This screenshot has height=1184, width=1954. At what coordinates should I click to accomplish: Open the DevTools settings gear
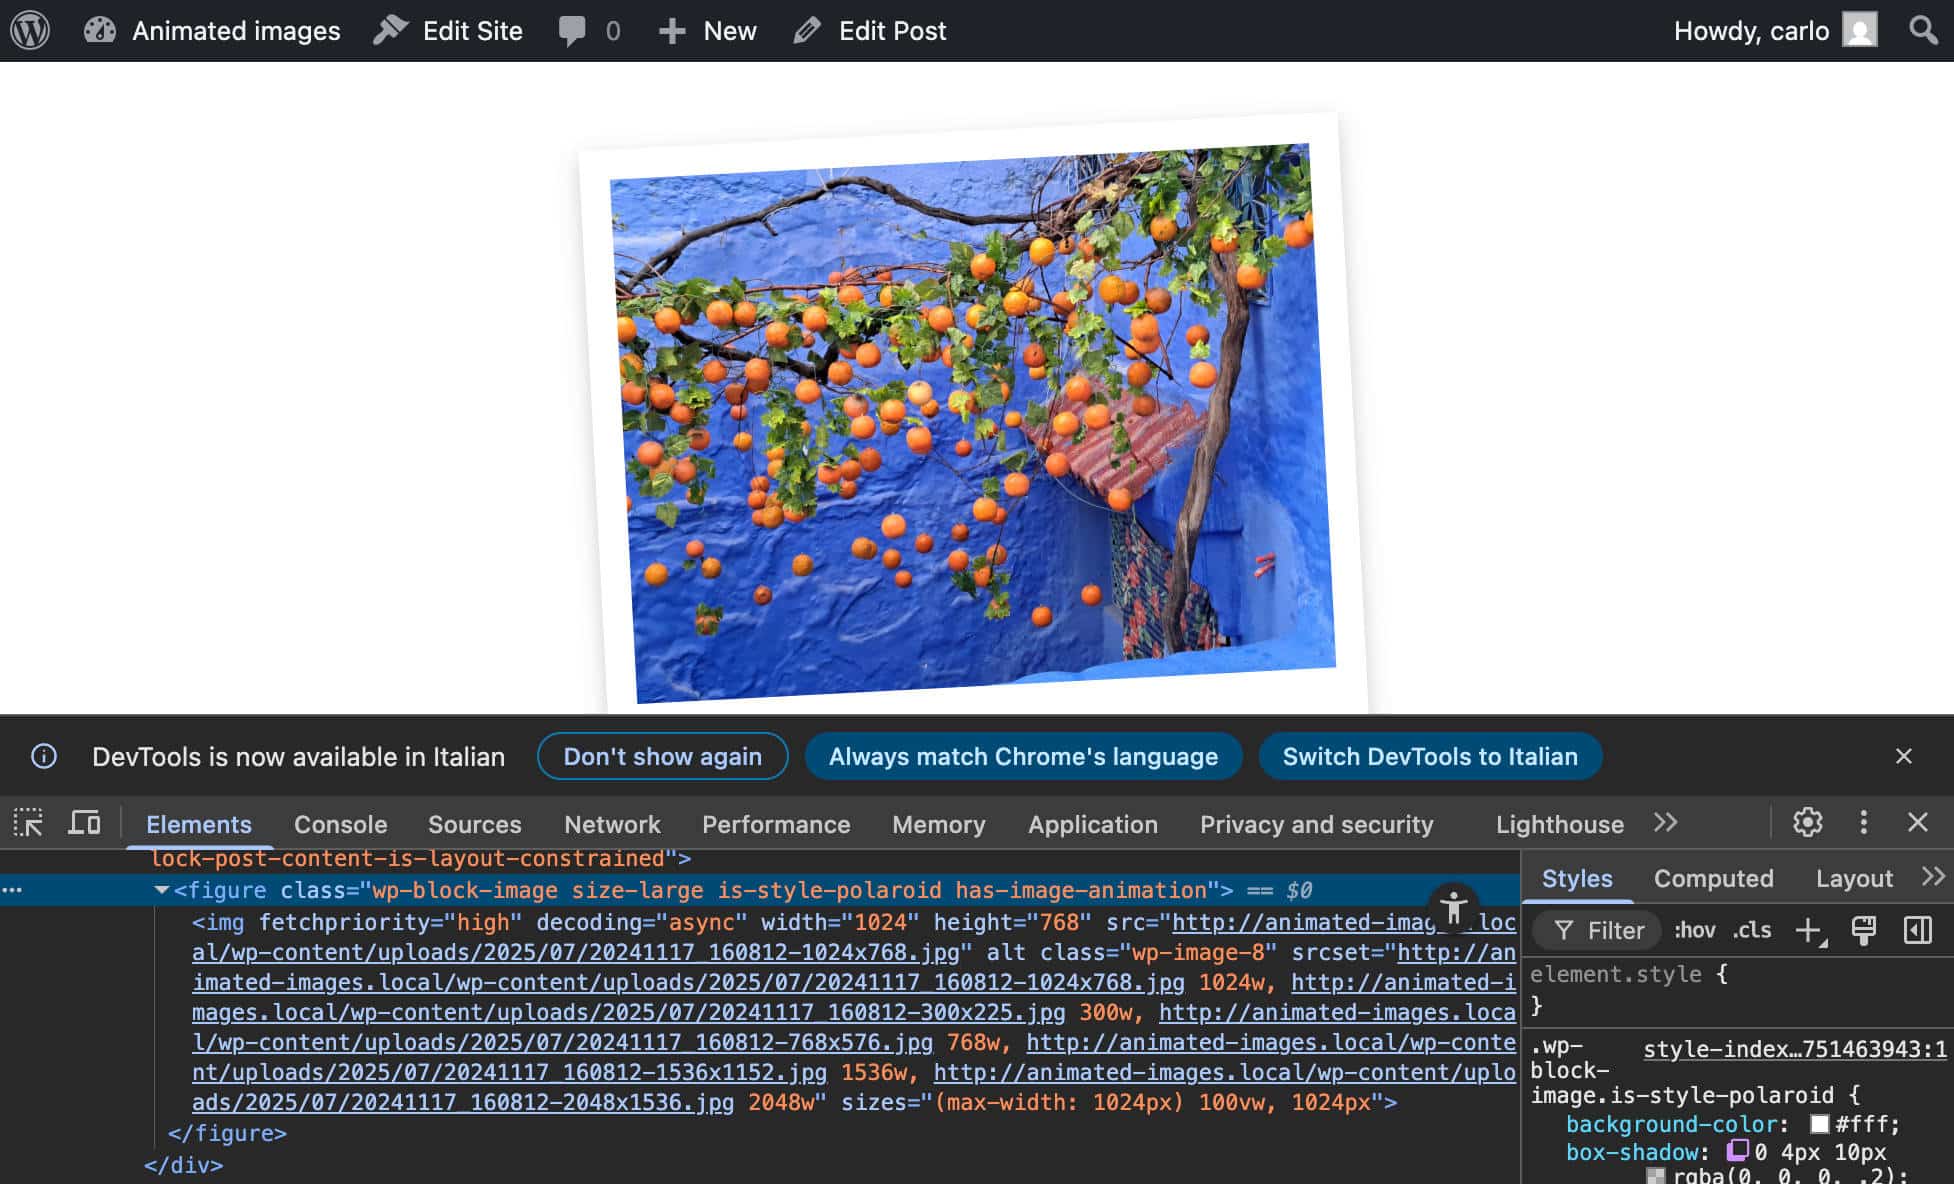tap(1807, 823)
